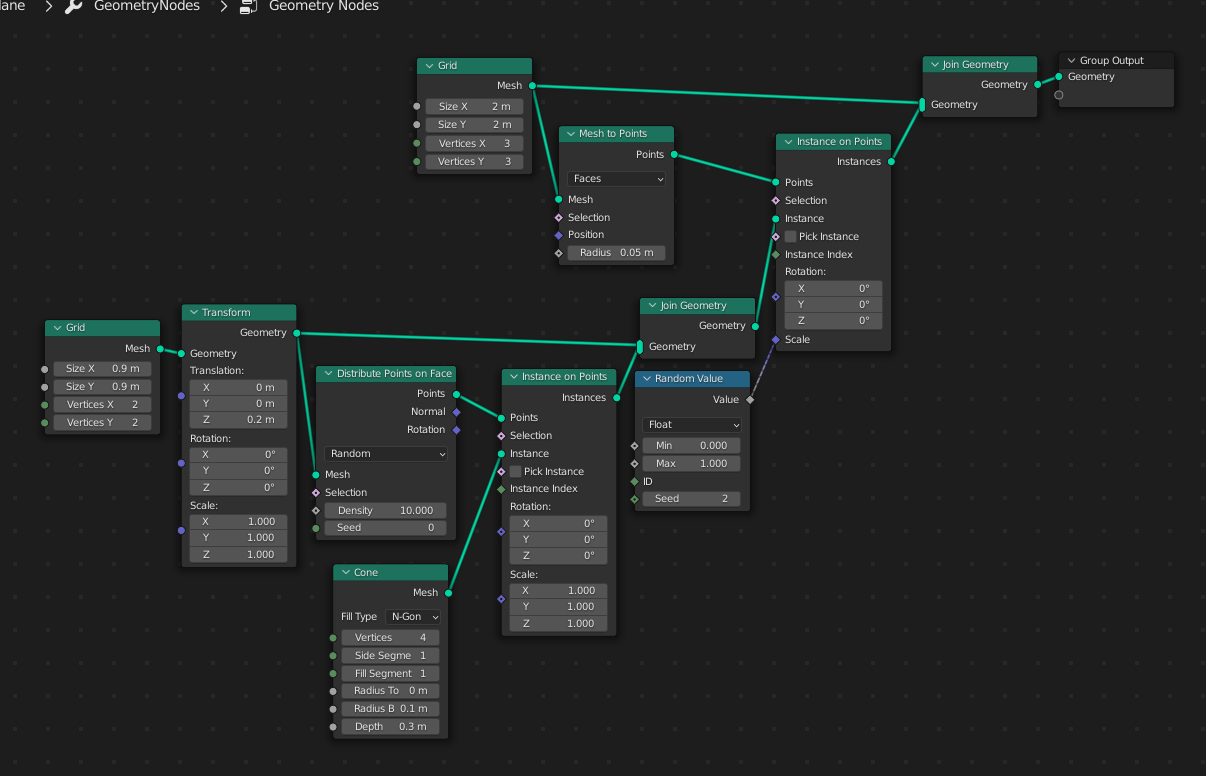Click the Points output socket on Mesh to Points
This screenshot has height=776, width=1206.
pyautogui.click(x=674, y=155)
